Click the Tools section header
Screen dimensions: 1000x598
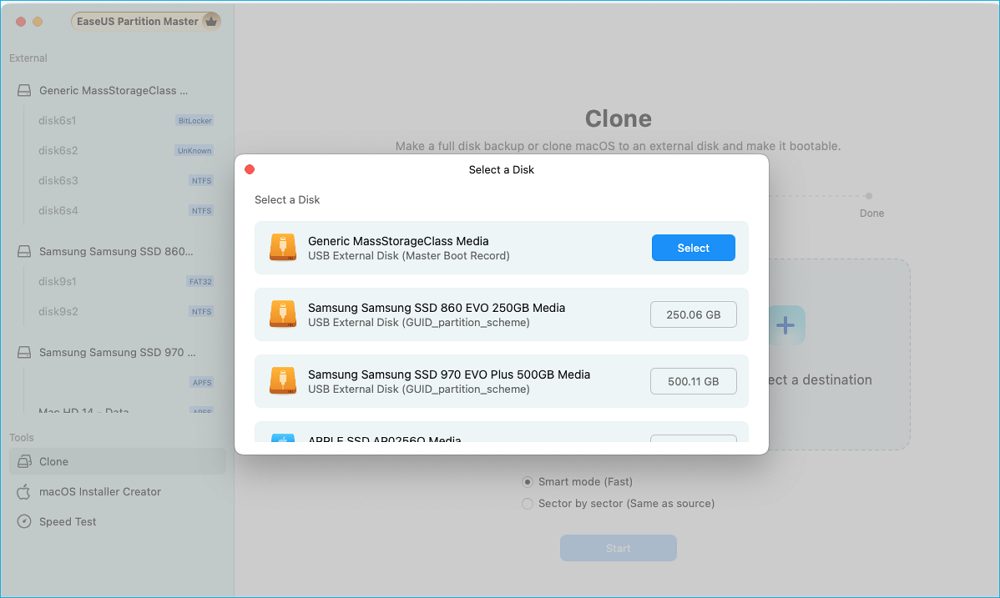pyautogui.click(x=21, y=437)
